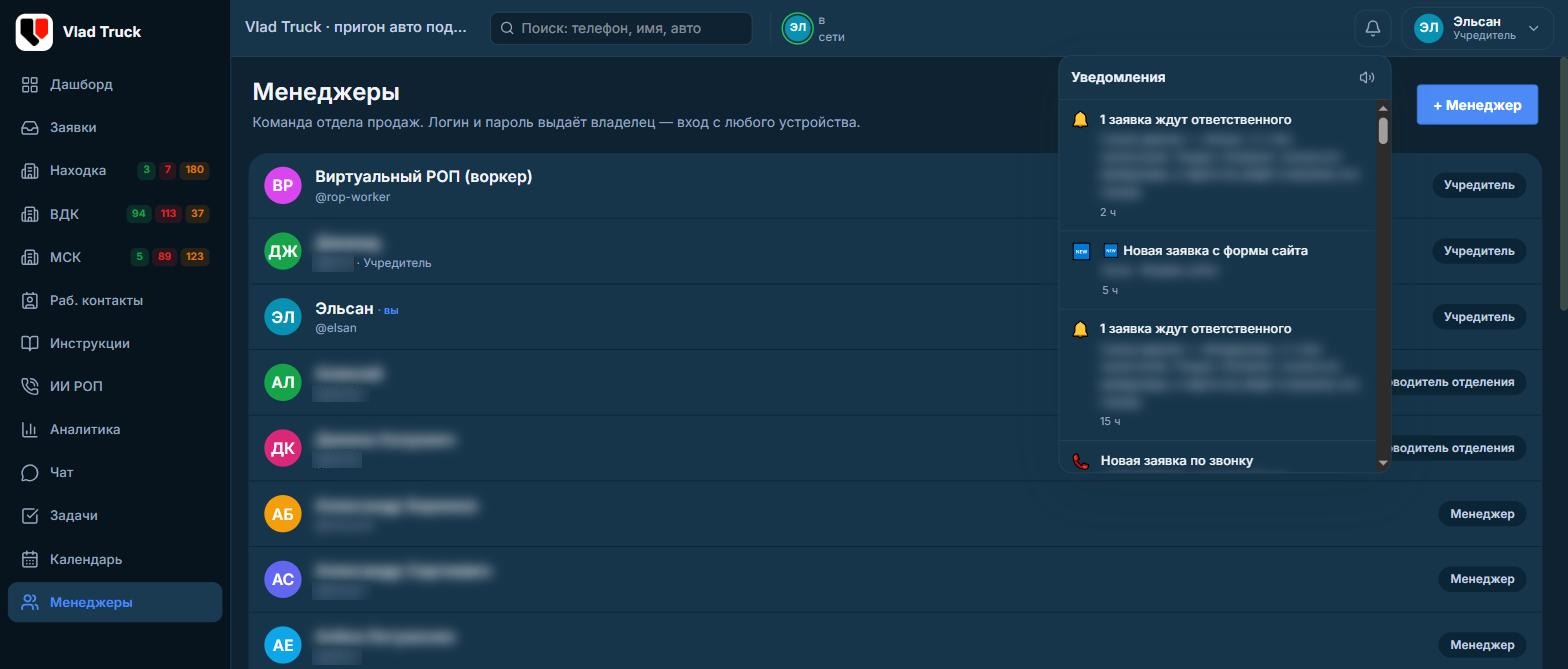Click the ВР avatar of Виртуальный РОП
Screen dimensions: 1568x669
click(x=283, y=185)
